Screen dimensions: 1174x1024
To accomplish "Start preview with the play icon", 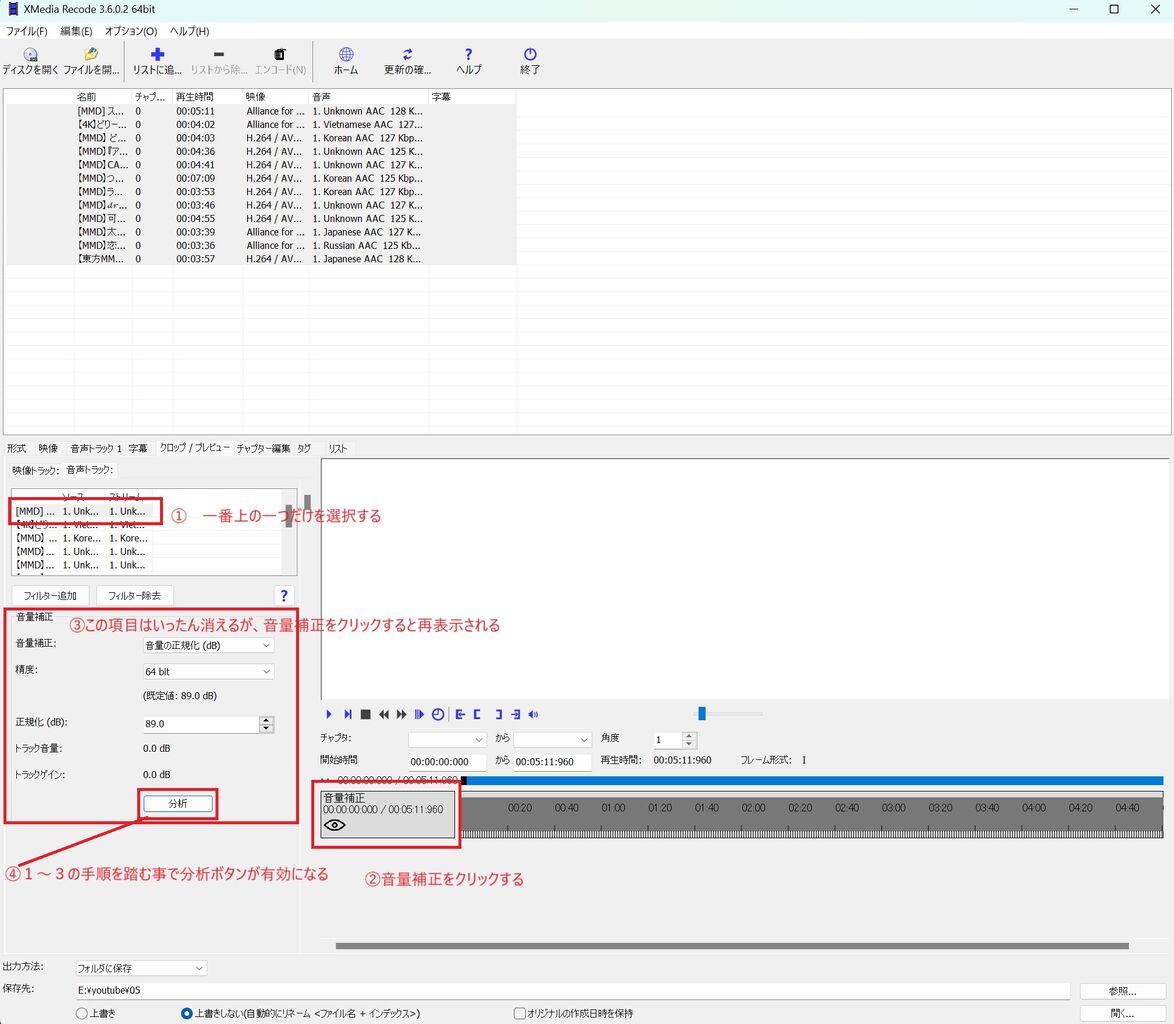I will (329, 714).
